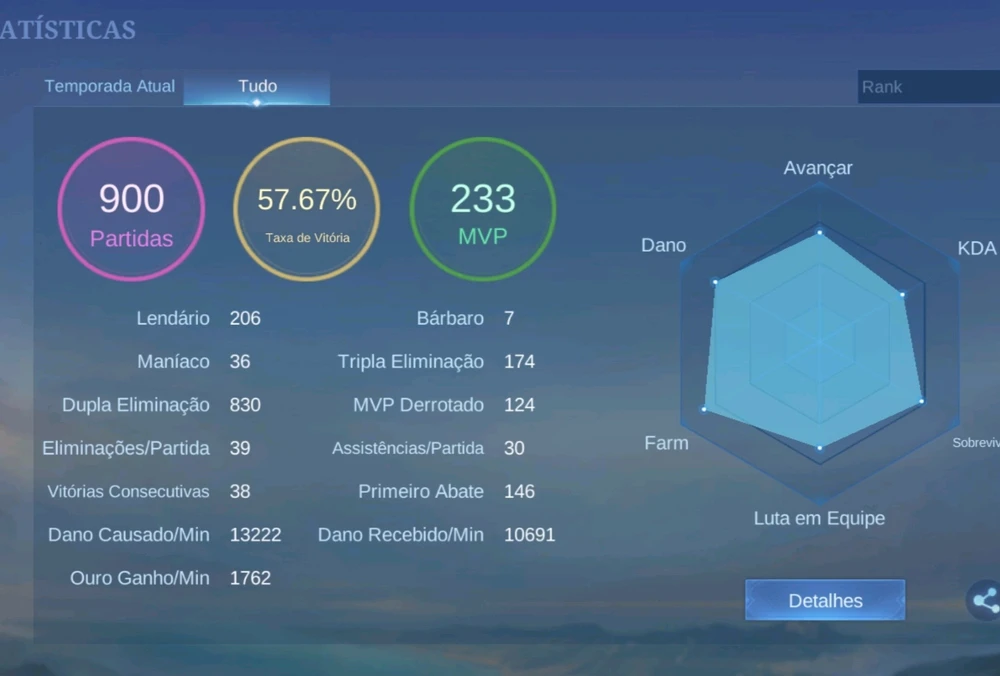
Task: Click the Dano radar label
Action: 663,245
